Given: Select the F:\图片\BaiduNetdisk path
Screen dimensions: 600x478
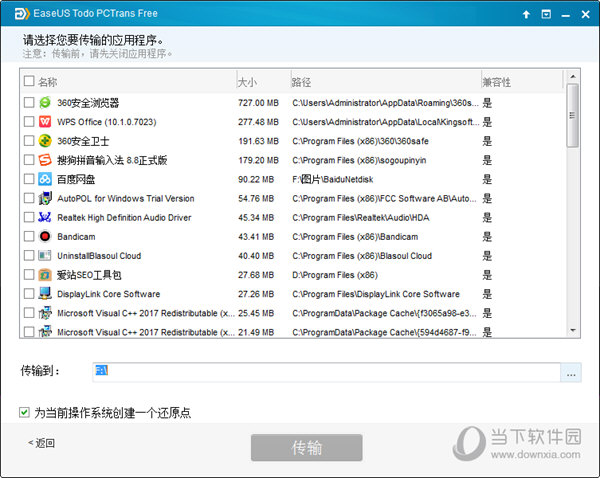Looking at the screenshot, I should tap(333, 179).
